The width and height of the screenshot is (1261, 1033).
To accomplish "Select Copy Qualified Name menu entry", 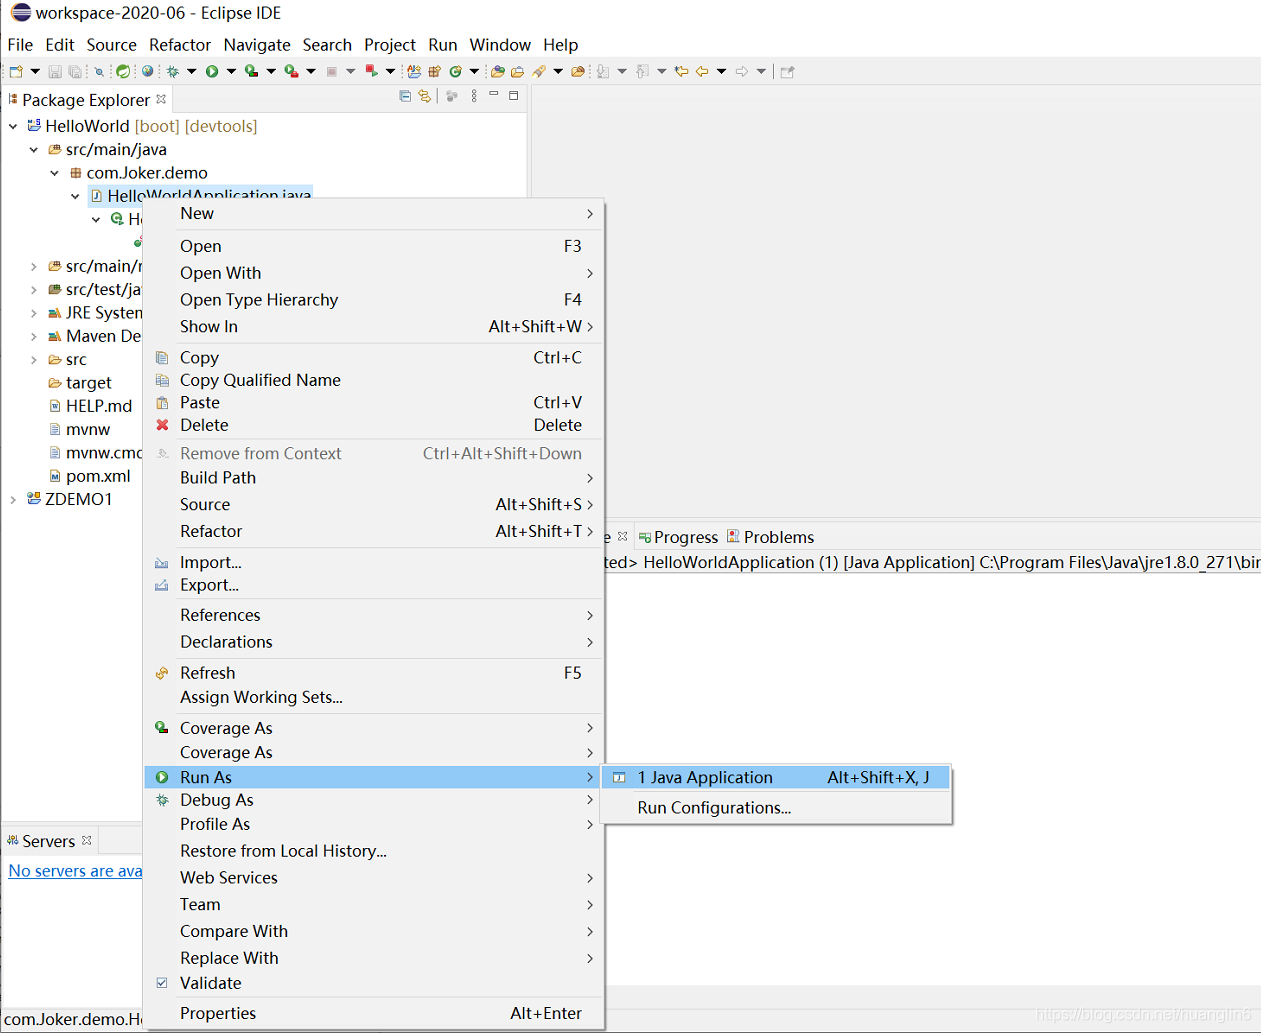I will (x=375, y=380).
